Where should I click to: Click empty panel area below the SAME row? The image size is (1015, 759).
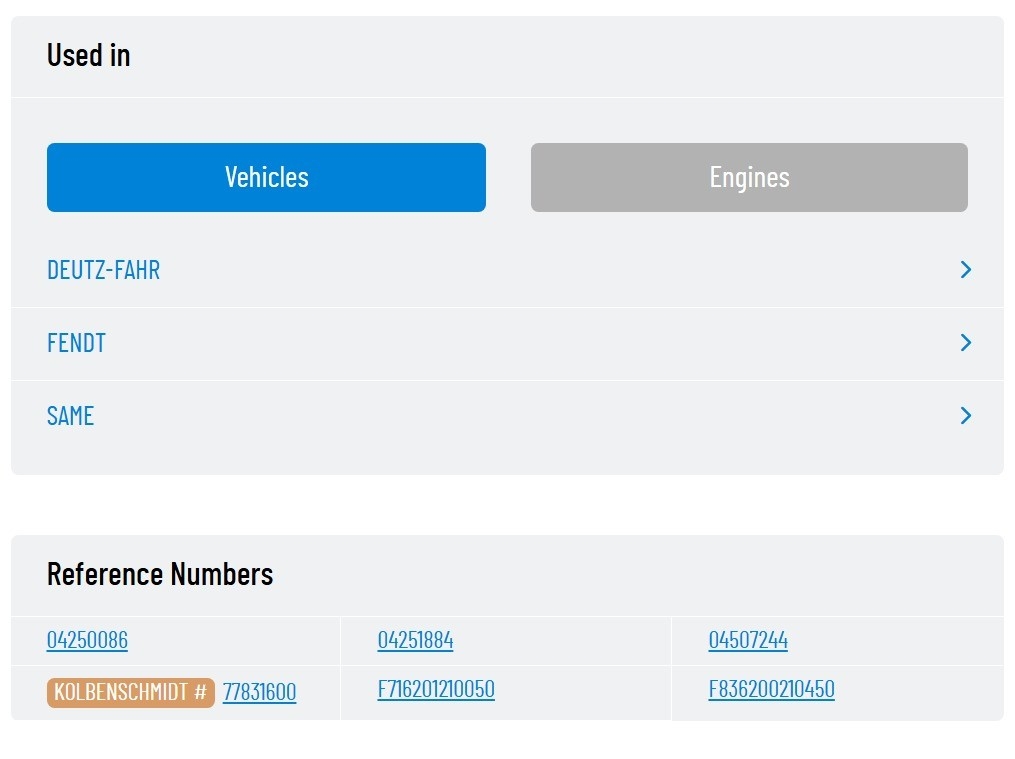coord(508,463)
